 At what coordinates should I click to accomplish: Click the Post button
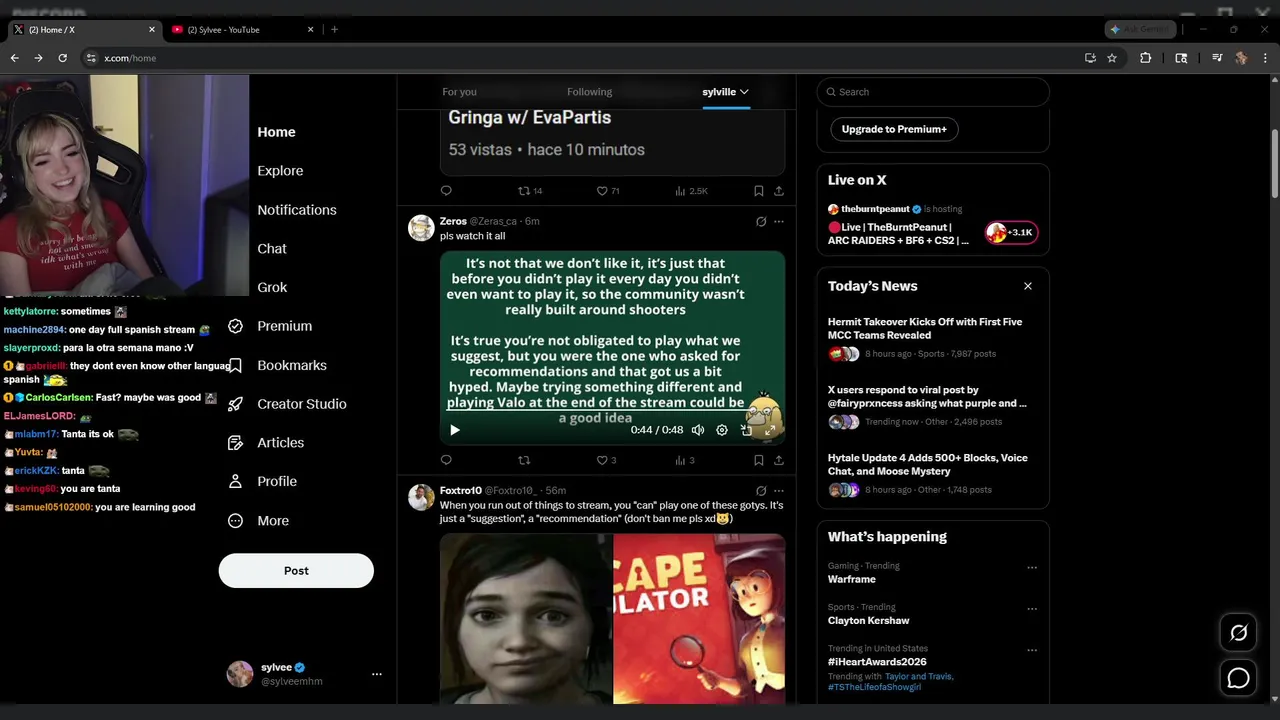click(296, 571)
